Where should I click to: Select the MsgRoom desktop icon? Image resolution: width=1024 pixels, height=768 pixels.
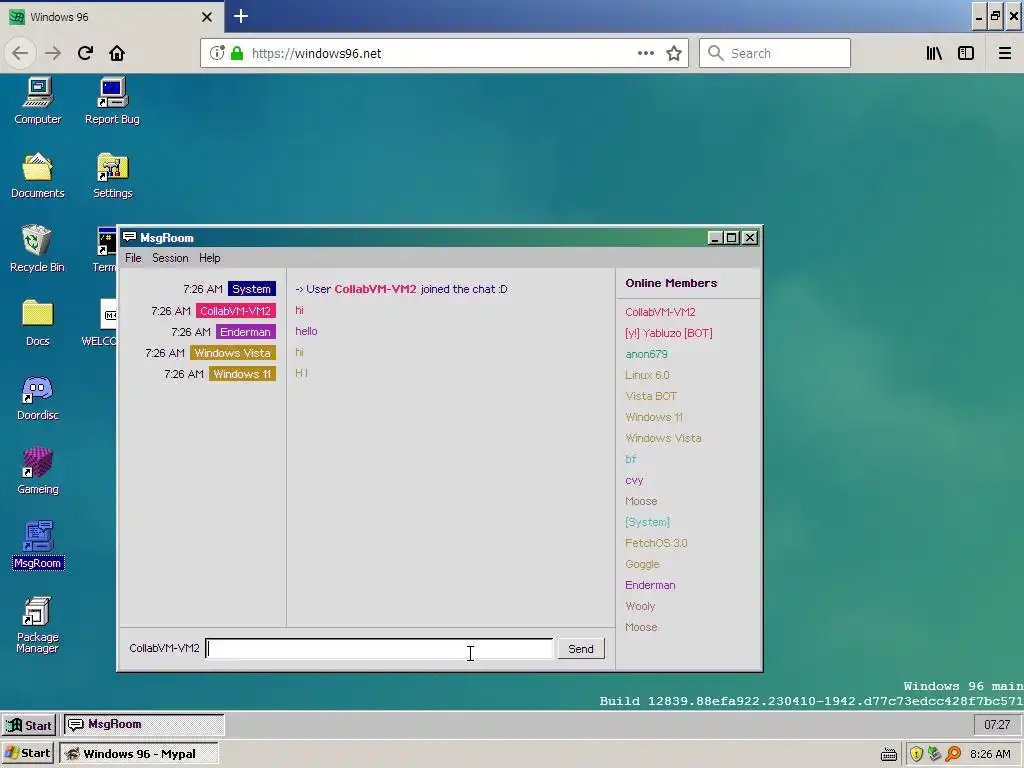click(38, 545)
